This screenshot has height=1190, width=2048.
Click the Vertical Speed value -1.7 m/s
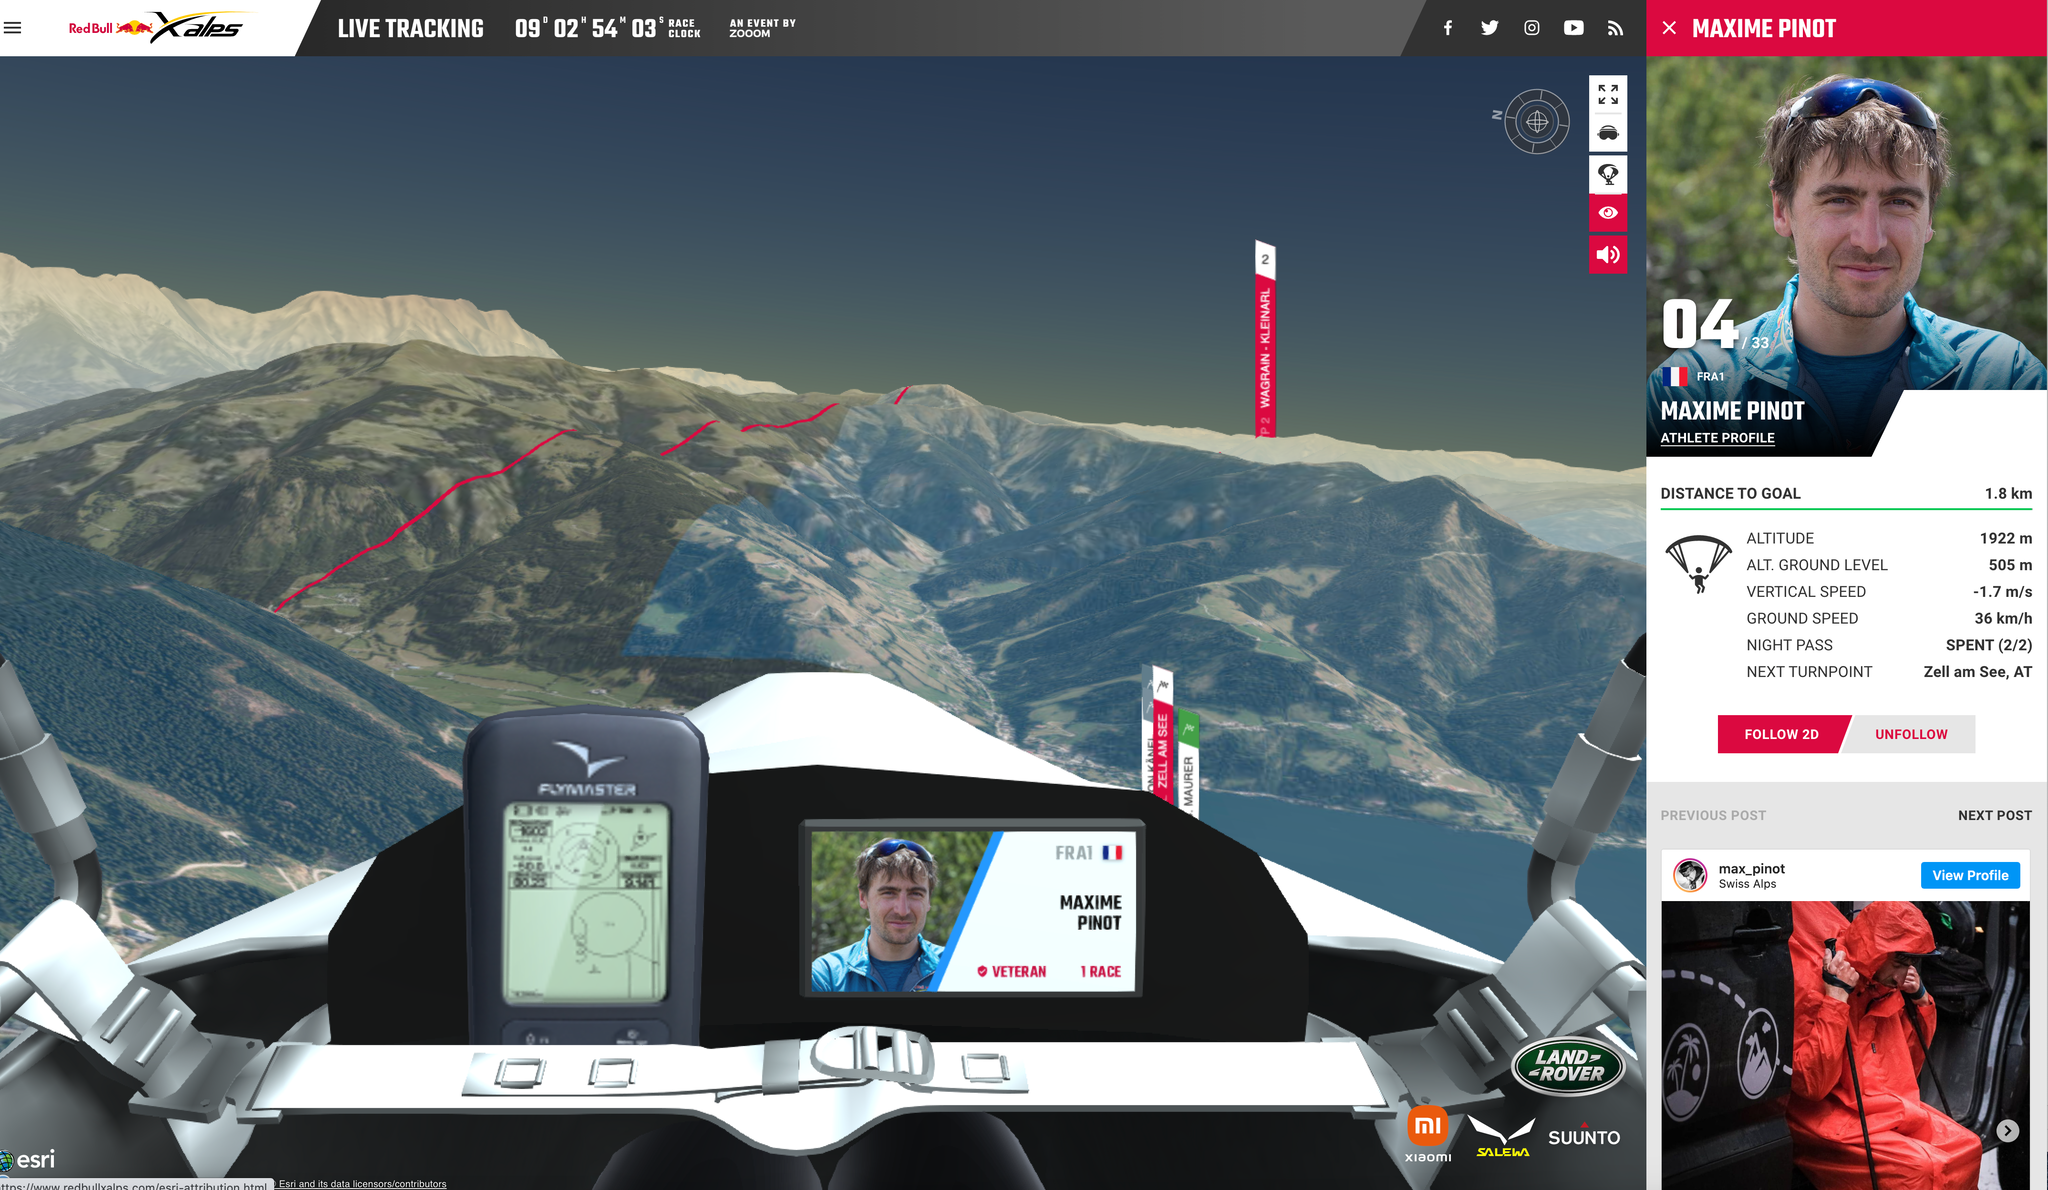pyautogui.click(x=2002, y=592)
